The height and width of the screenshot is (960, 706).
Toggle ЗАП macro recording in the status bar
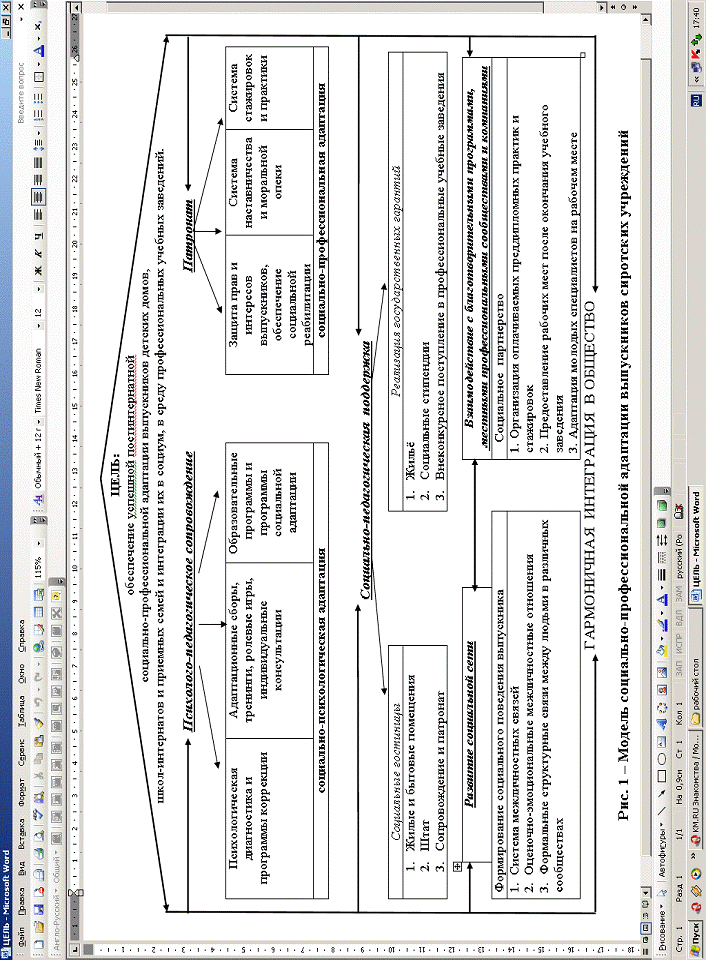pyautogui.click(x=680, y=668)
